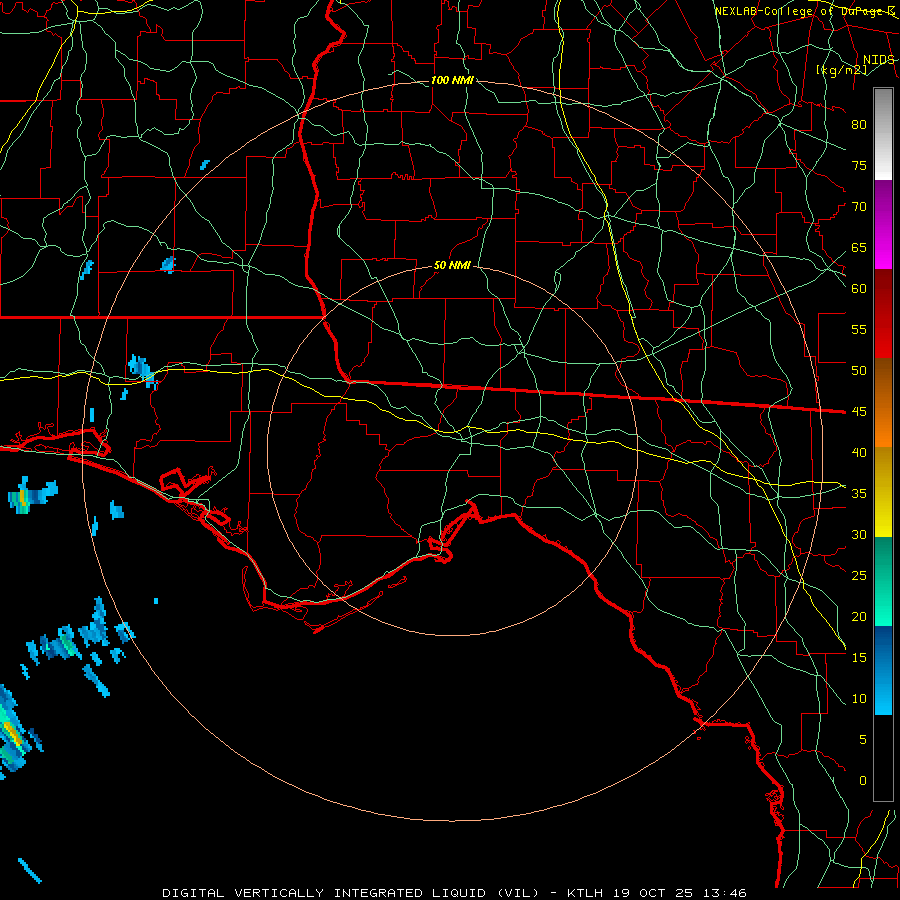Click the 25 value on the color scale
This screenshot has width=900, height=900.
click(859, 576)
